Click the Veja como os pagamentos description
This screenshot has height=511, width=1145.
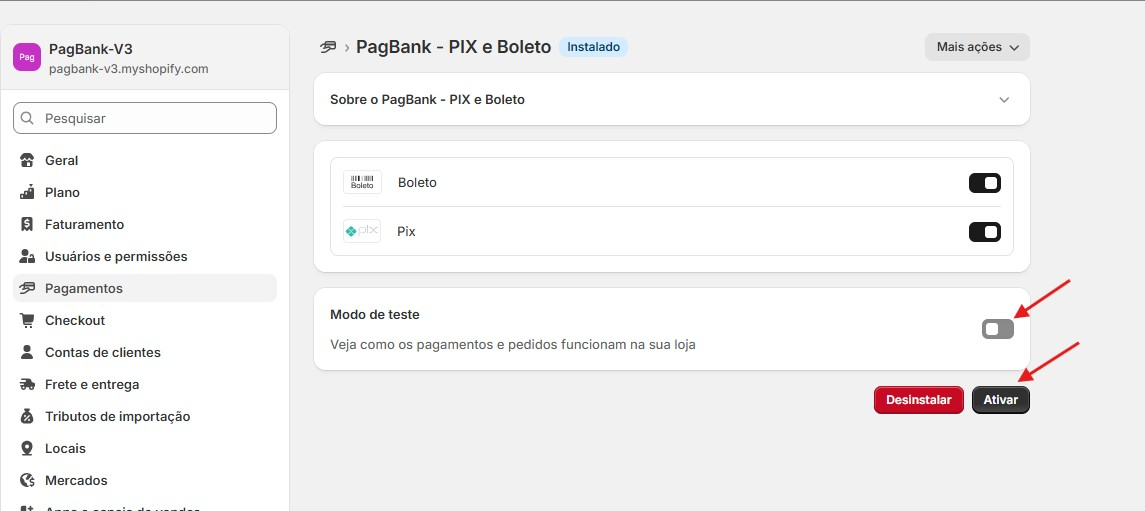[513, 345]
